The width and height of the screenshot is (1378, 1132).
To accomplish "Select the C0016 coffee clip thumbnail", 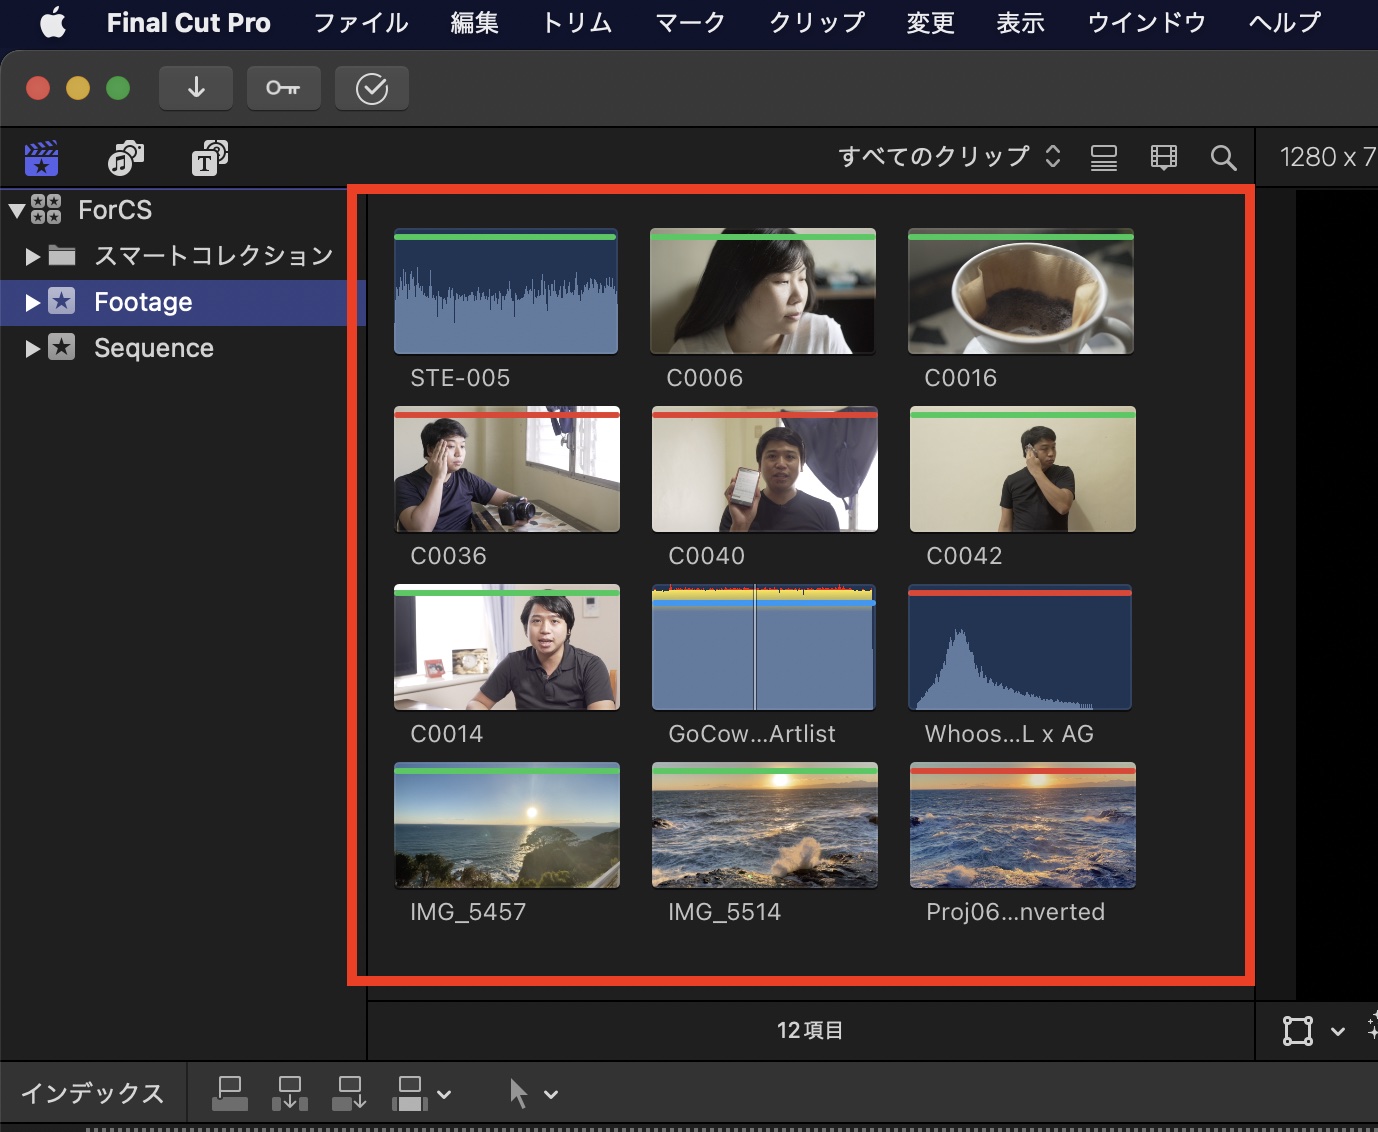I will (x=1020, y=292).
